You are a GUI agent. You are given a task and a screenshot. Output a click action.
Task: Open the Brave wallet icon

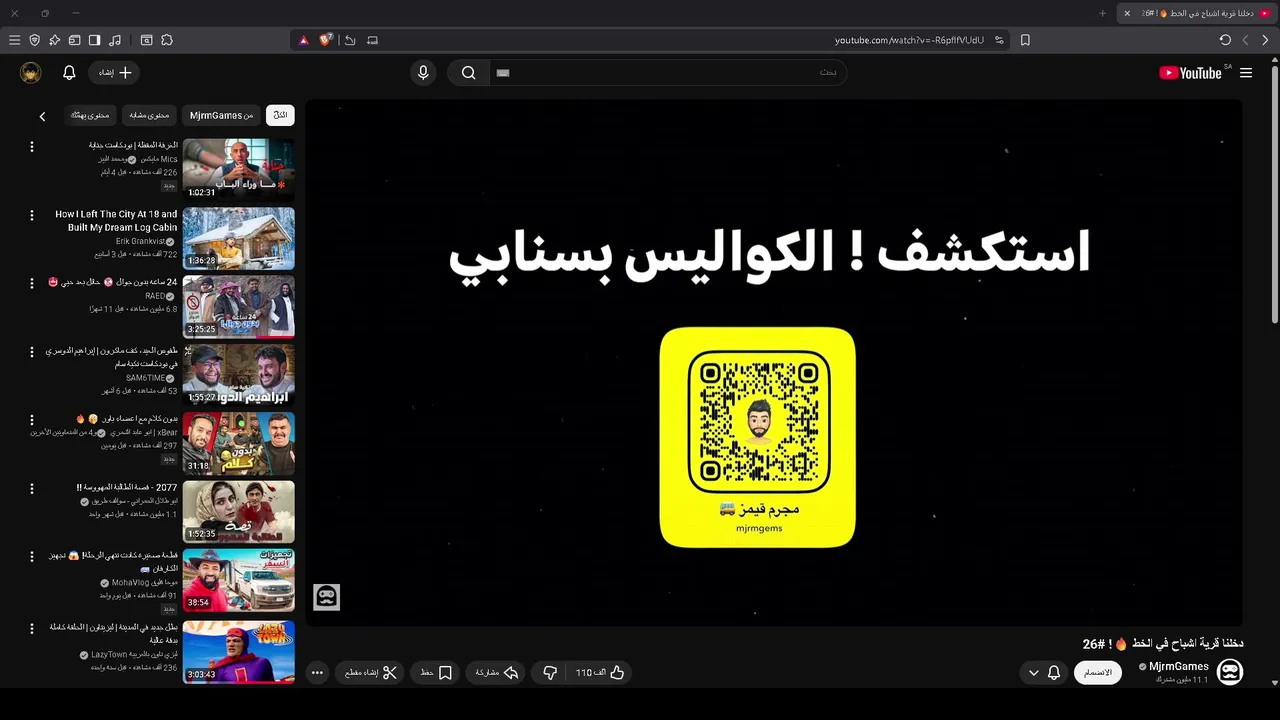click(75, 40)
